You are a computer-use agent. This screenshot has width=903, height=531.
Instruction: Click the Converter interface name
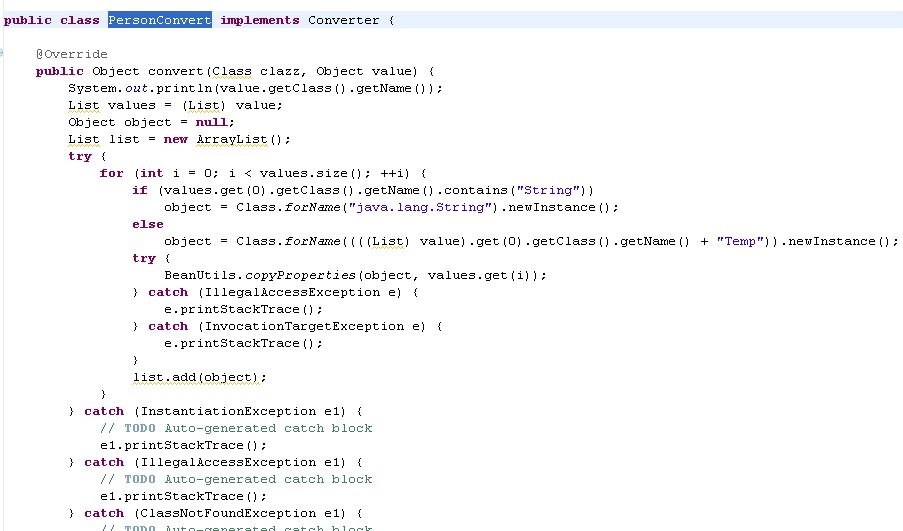coord(343,20)
